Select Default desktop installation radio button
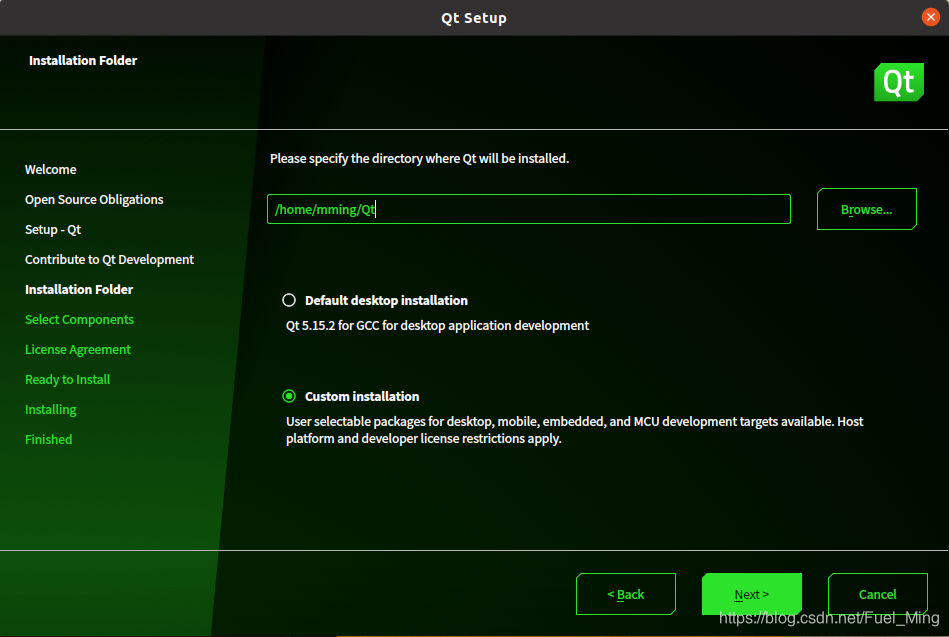 pyautogui.click(x=289, y=300)
